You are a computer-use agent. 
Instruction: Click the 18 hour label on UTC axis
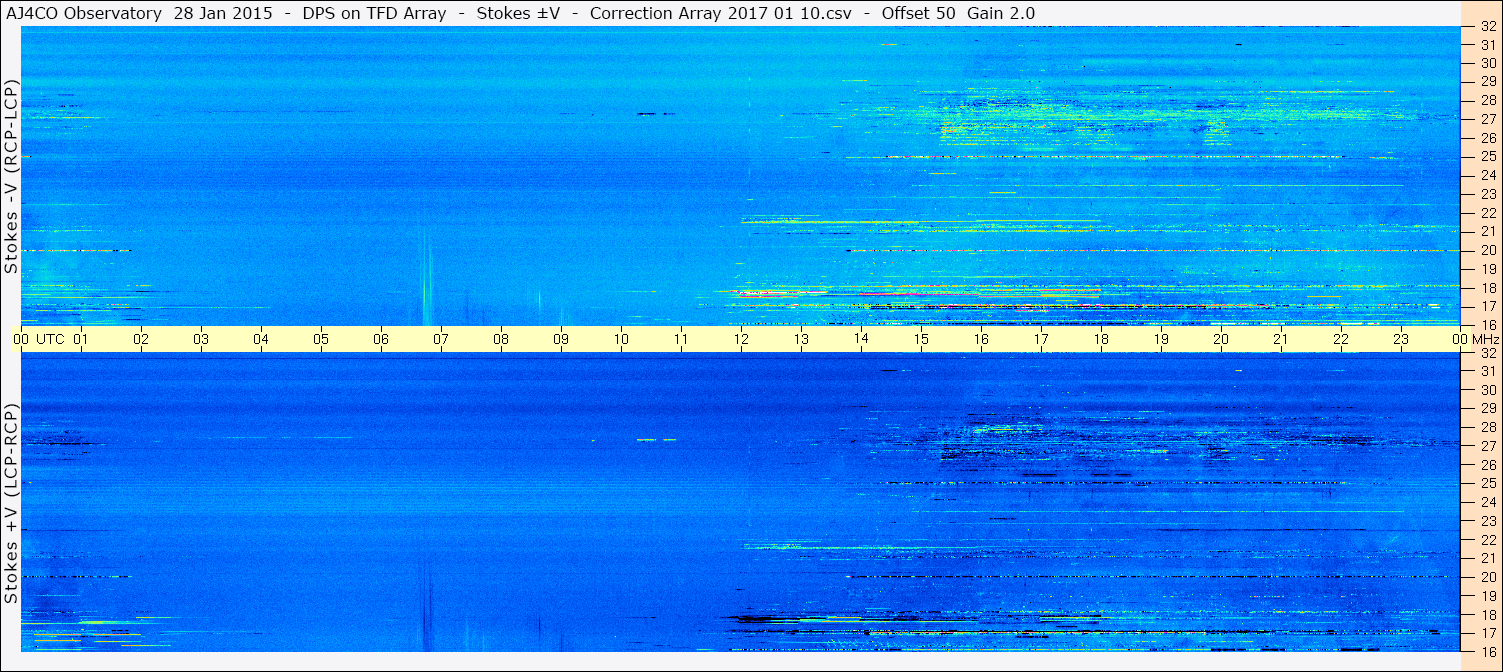point(1101,339)
